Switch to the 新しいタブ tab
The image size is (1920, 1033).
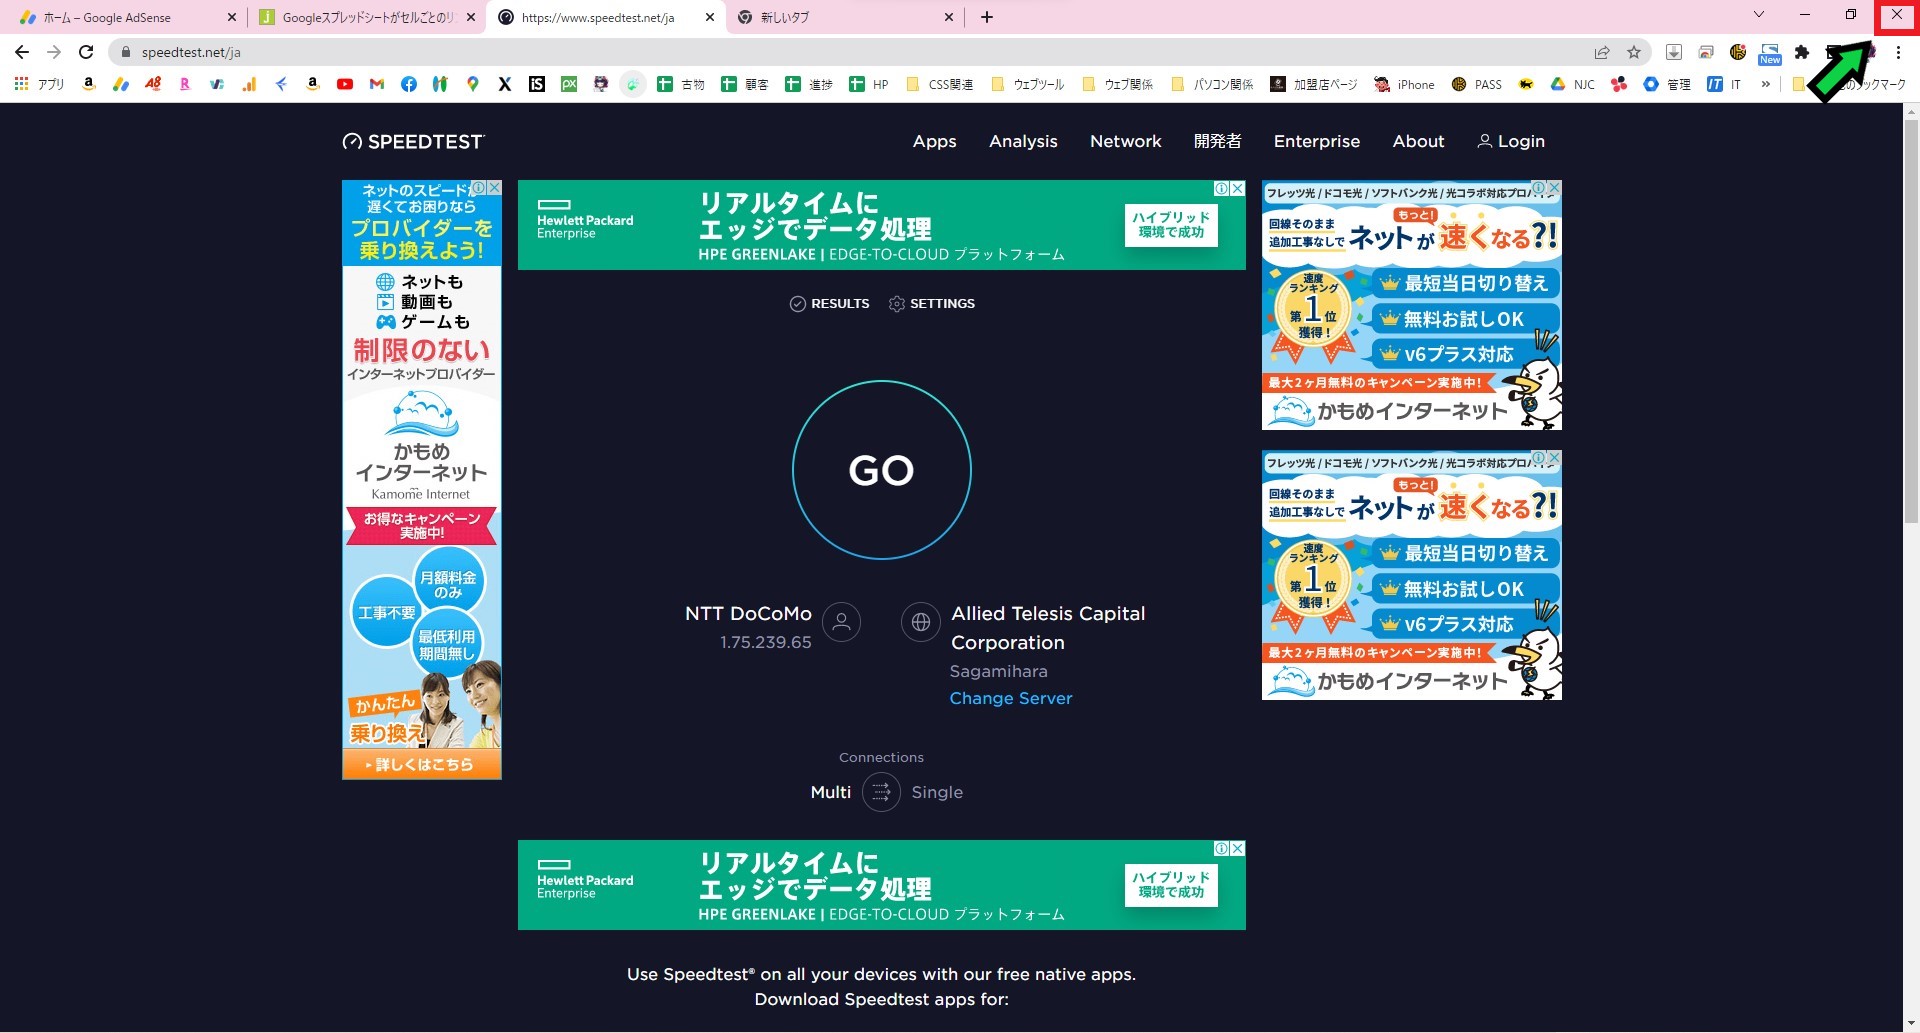click(x=846, y=17)
